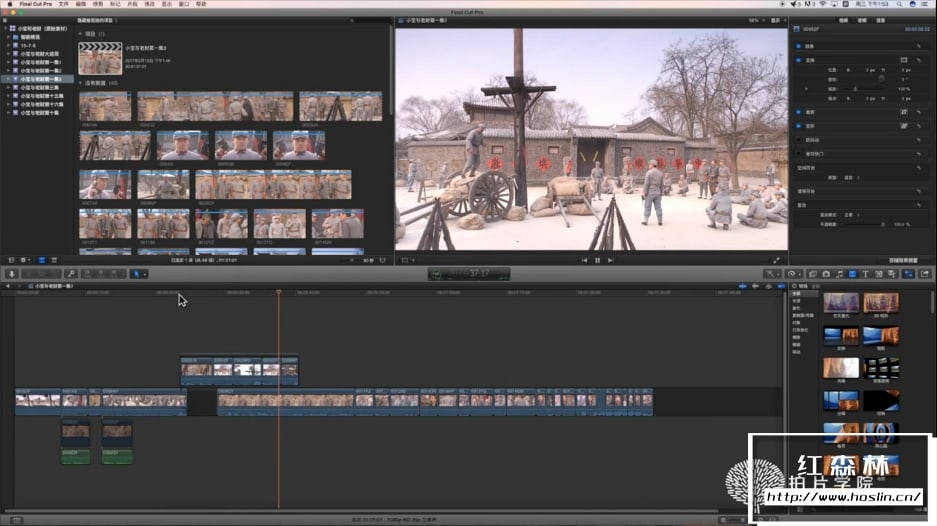This screenshot has width=937, height=526.
Task: Click 存储效果预置 save preset button
Action: [903, 261]
